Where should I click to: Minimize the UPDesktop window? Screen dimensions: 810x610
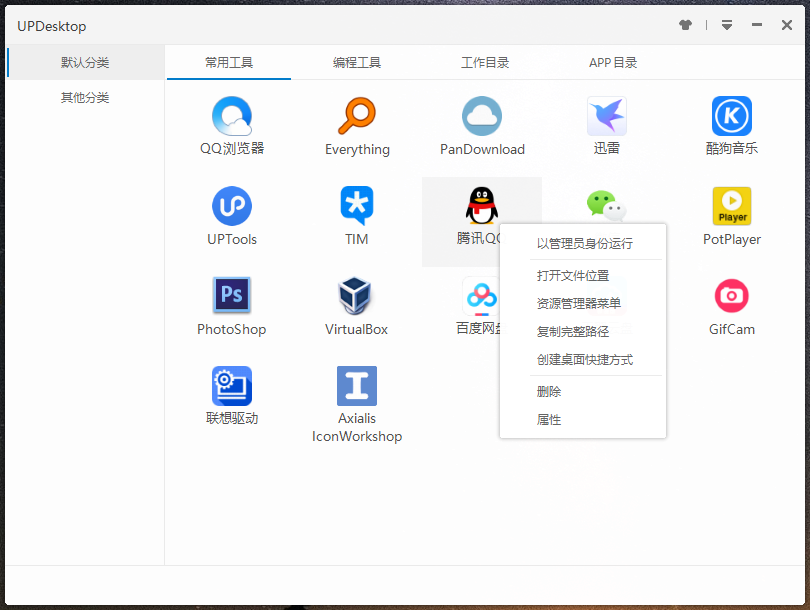coord(757,25)
